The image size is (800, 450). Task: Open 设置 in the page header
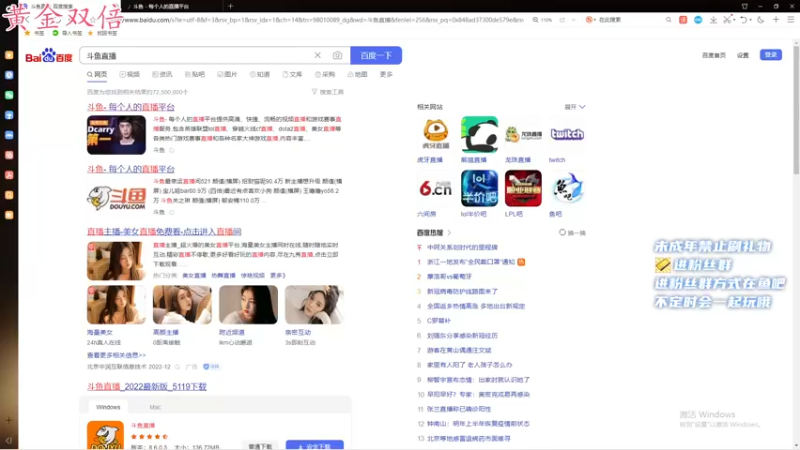(743, 55)
